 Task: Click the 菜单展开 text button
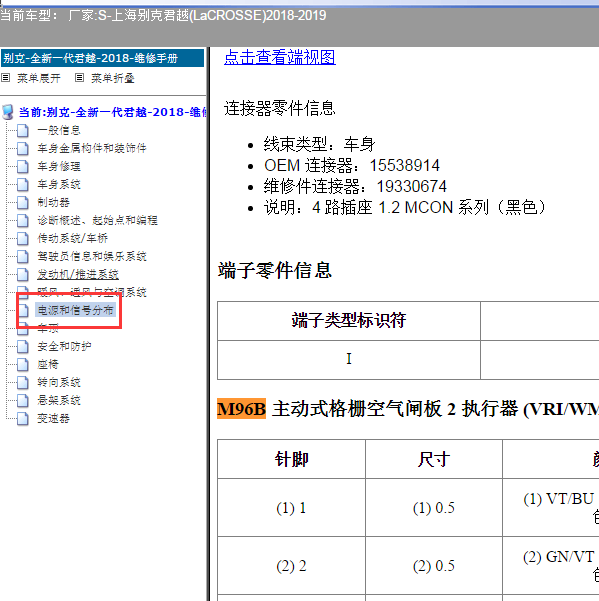pos(39,78)
